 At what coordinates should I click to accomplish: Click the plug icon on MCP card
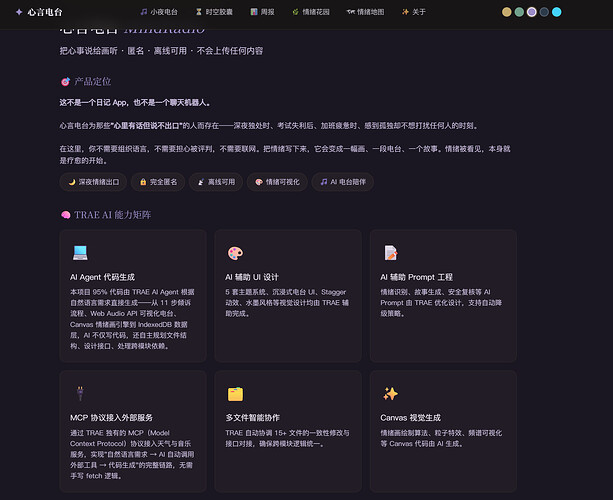[x=80, y=394]
